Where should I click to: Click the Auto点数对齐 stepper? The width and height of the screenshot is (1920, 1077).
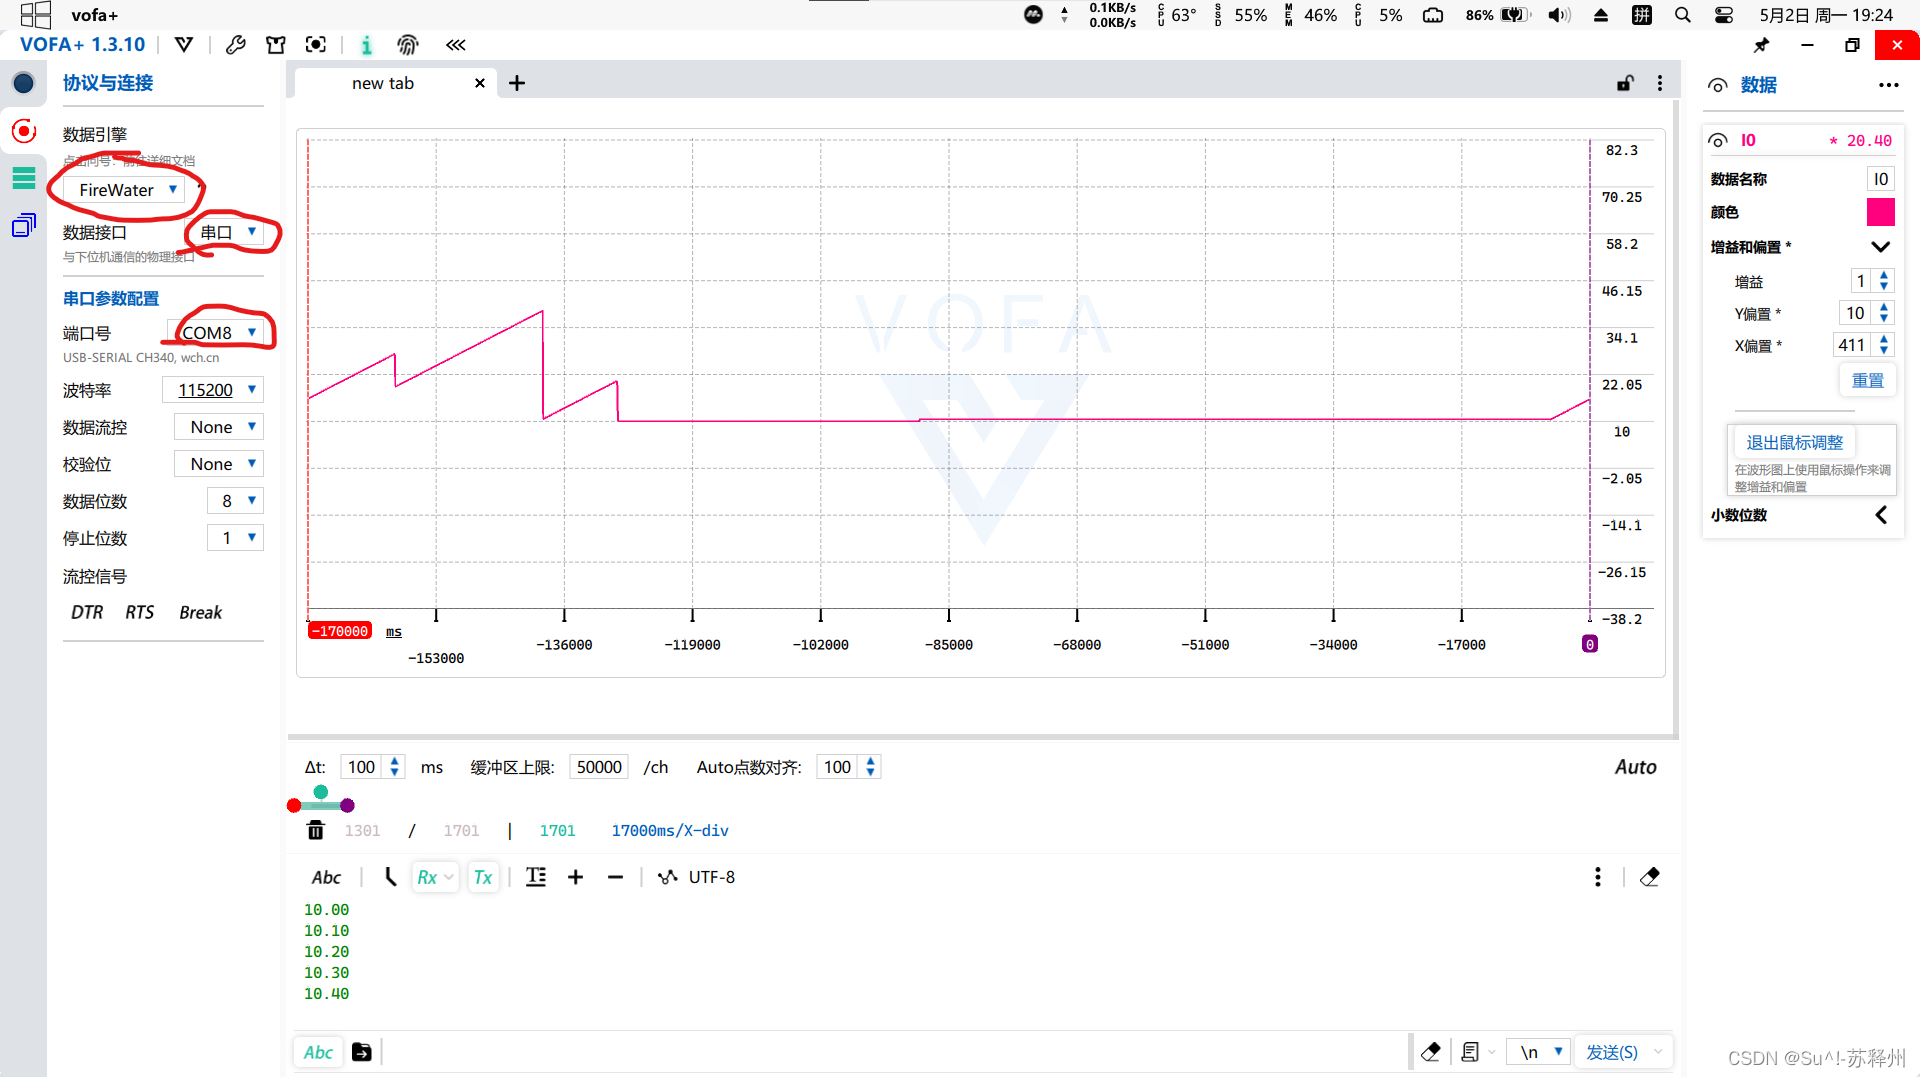click(x=870, y=767)
